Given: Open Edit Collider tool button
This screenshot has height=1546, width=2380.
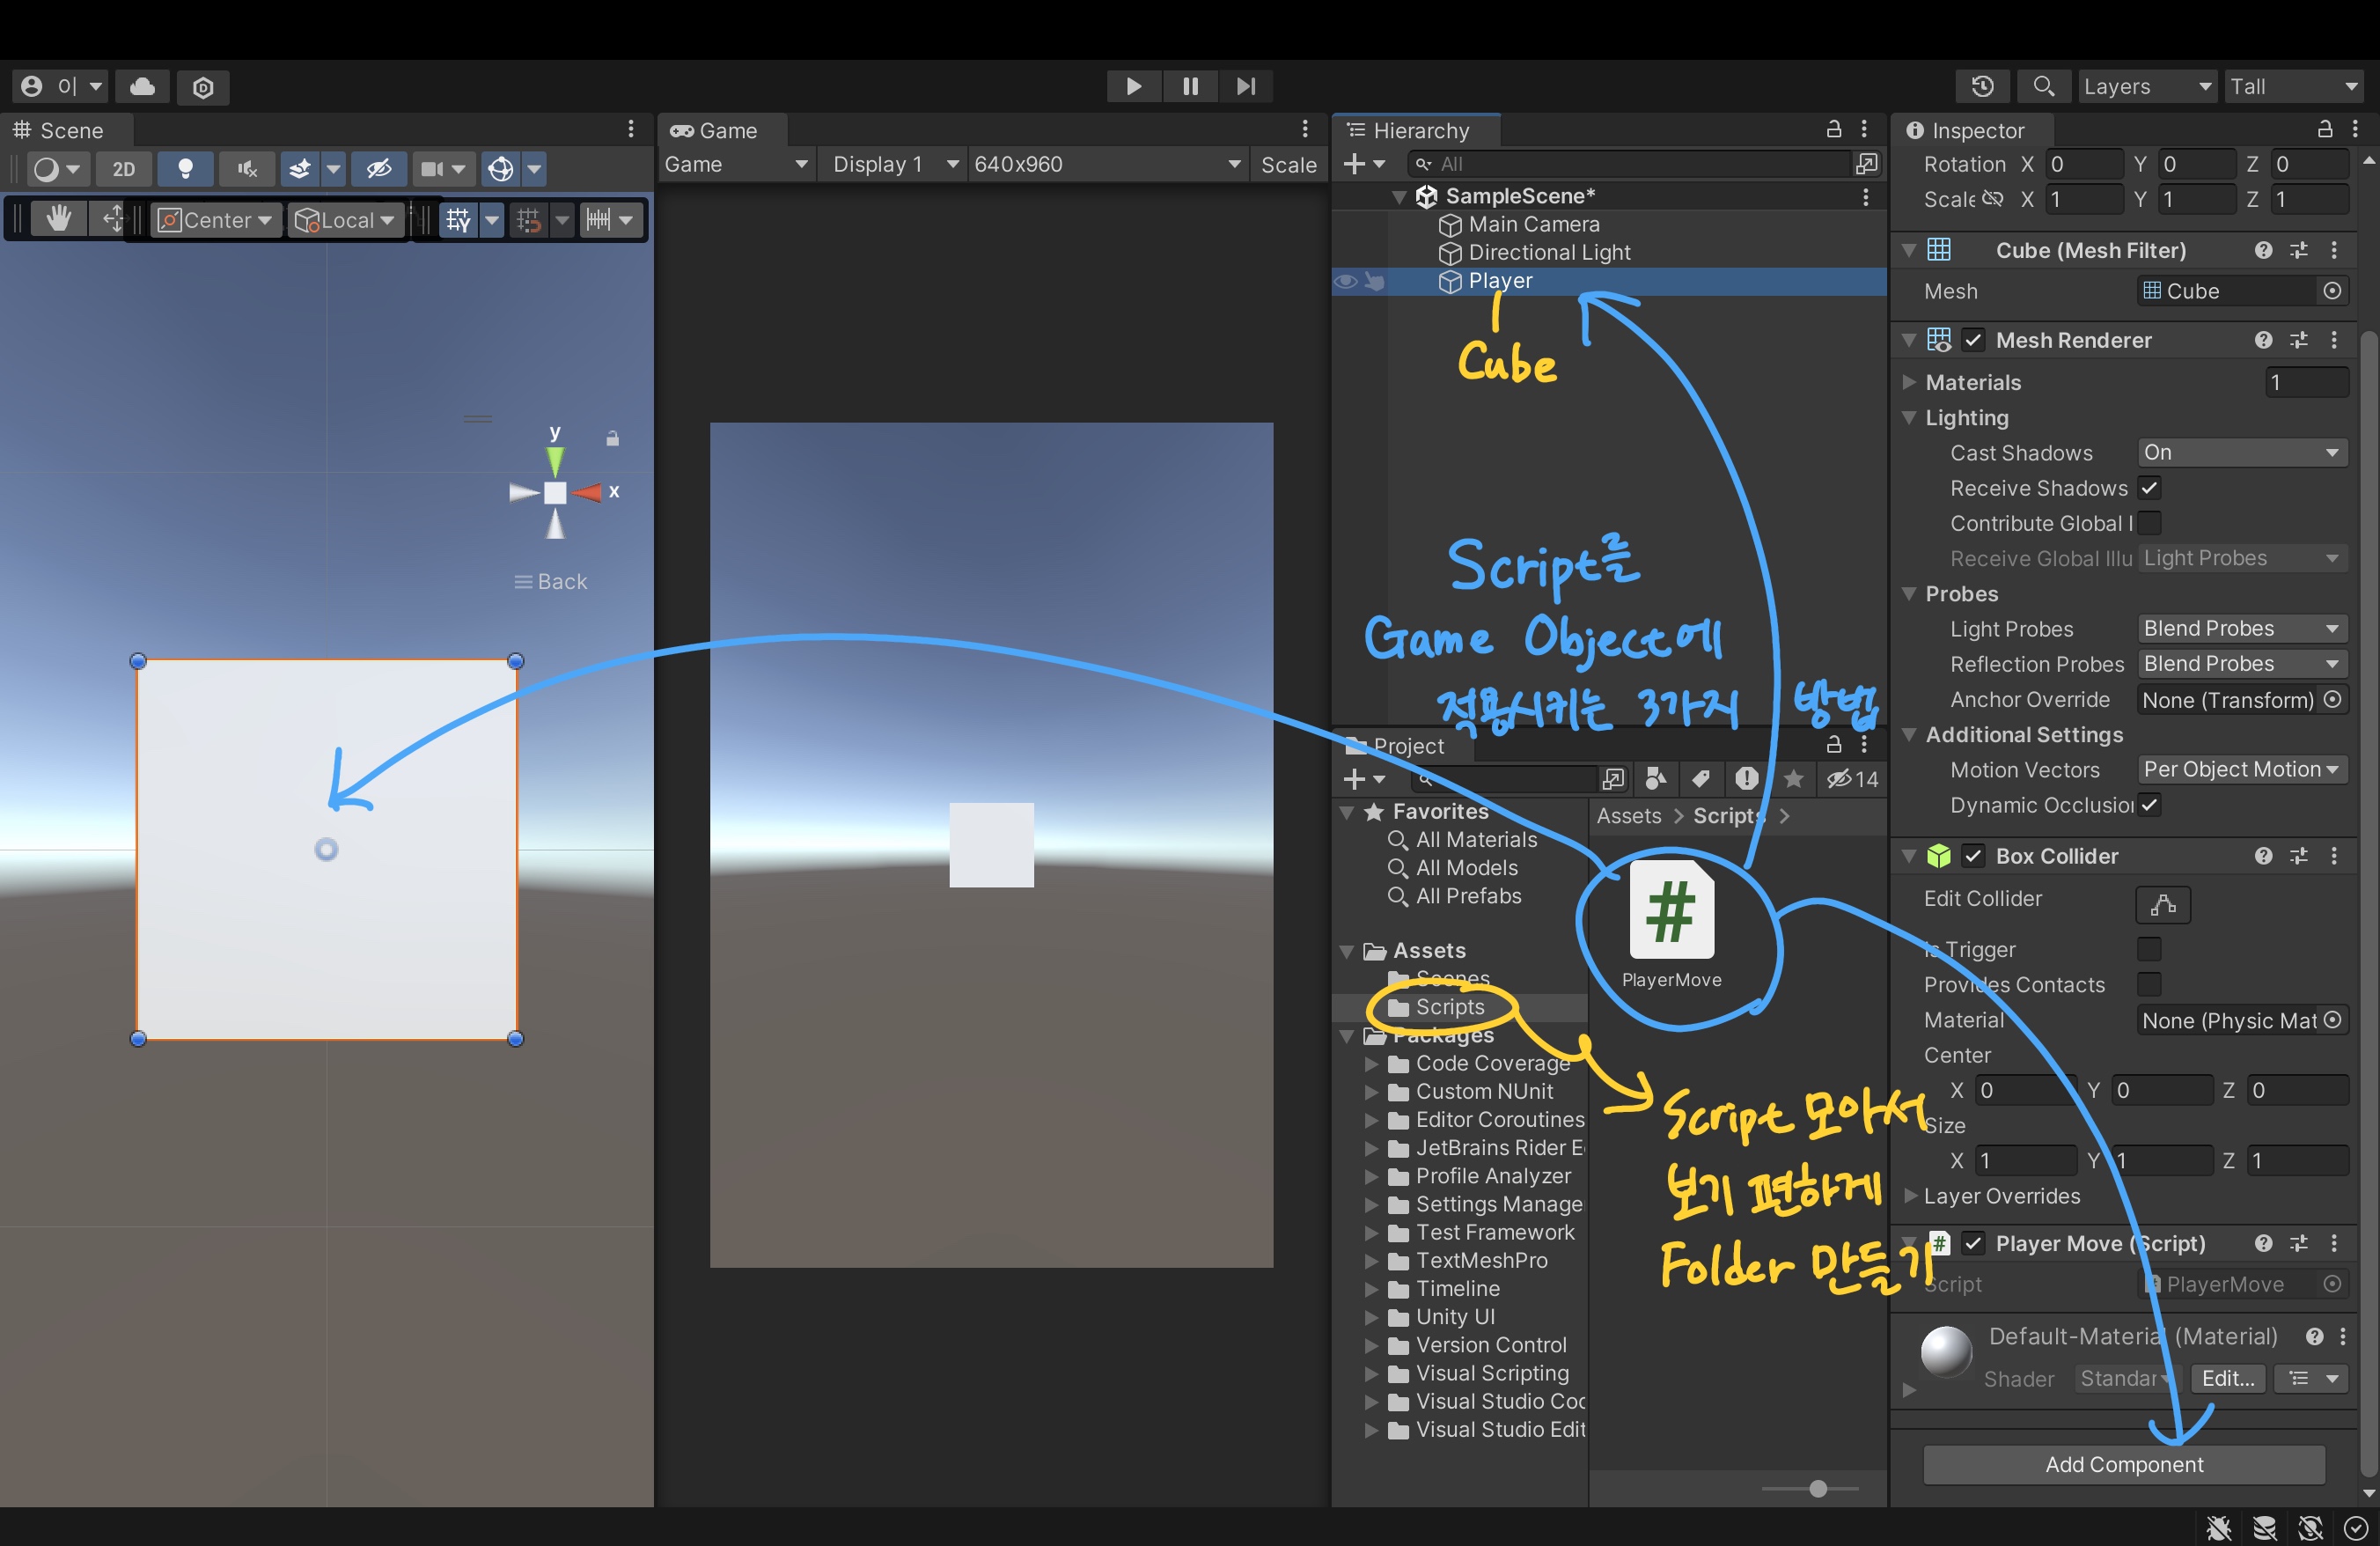Looking at the screenshot, I should (2163, 904).
